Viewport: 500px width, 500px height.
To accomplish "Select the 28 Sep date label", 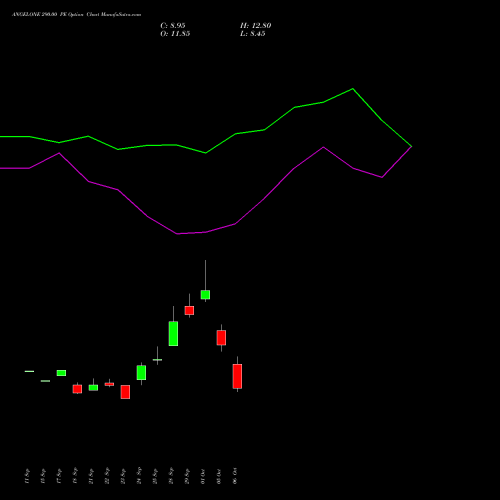I will tap(171, 476).
